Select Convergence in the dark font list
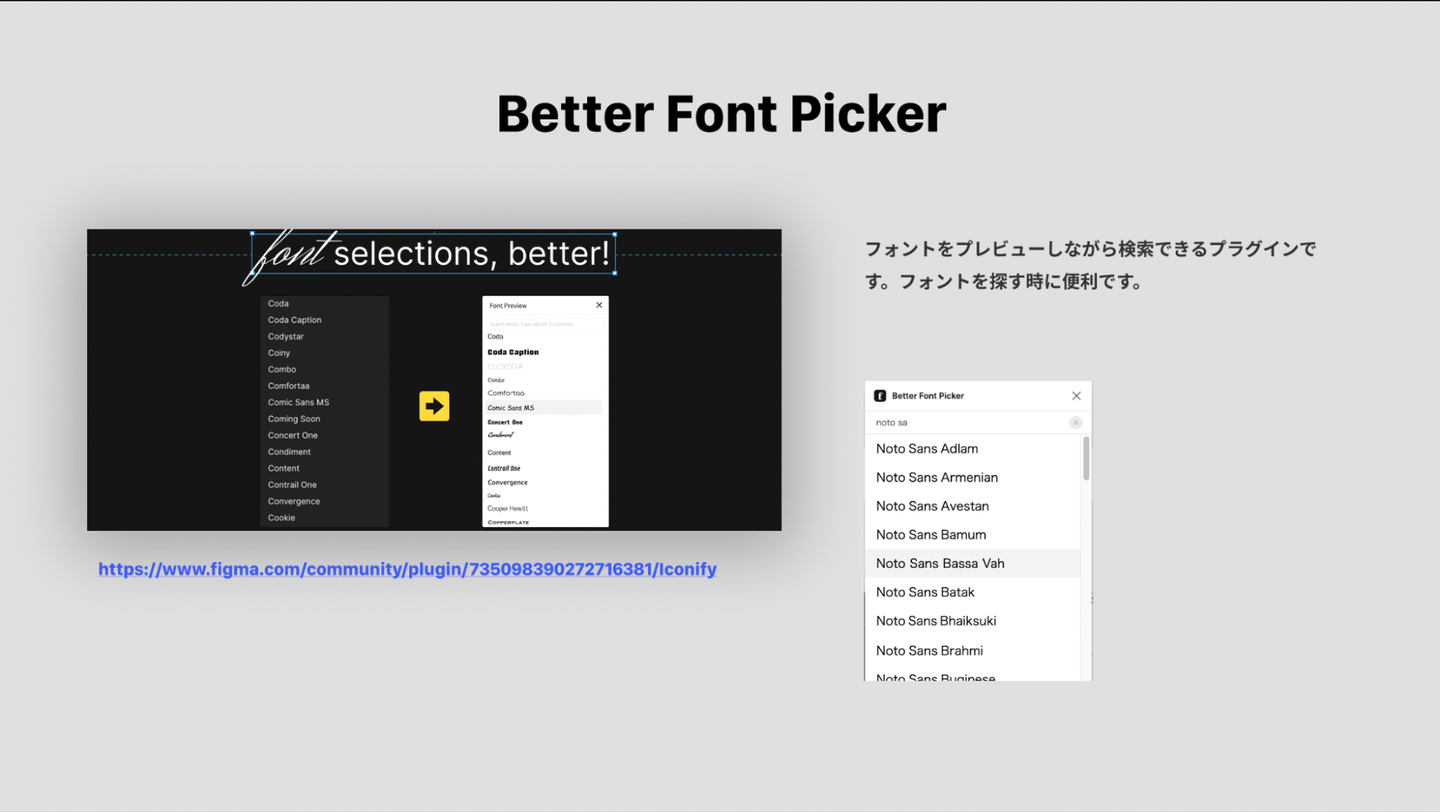Viewport: 1440px width, 812px height. click(x=294, y=501)
